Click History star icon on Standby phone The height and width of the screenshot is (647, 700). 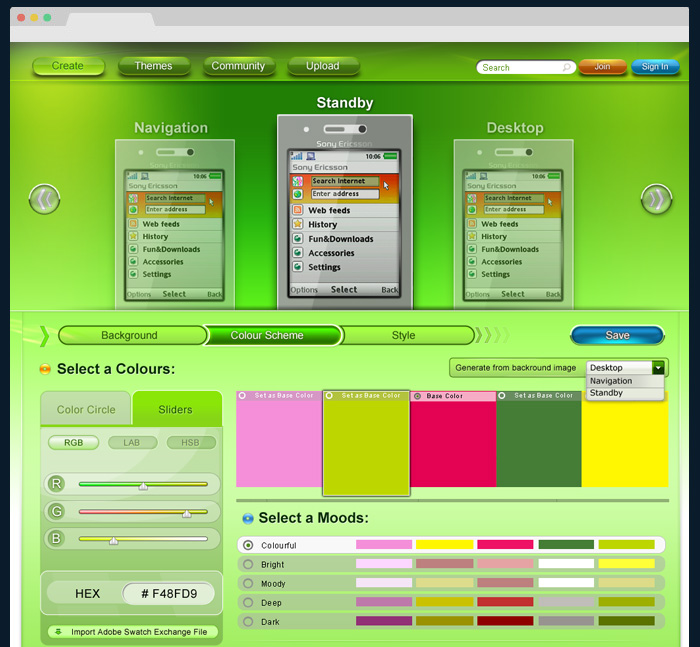click(297, 224)
